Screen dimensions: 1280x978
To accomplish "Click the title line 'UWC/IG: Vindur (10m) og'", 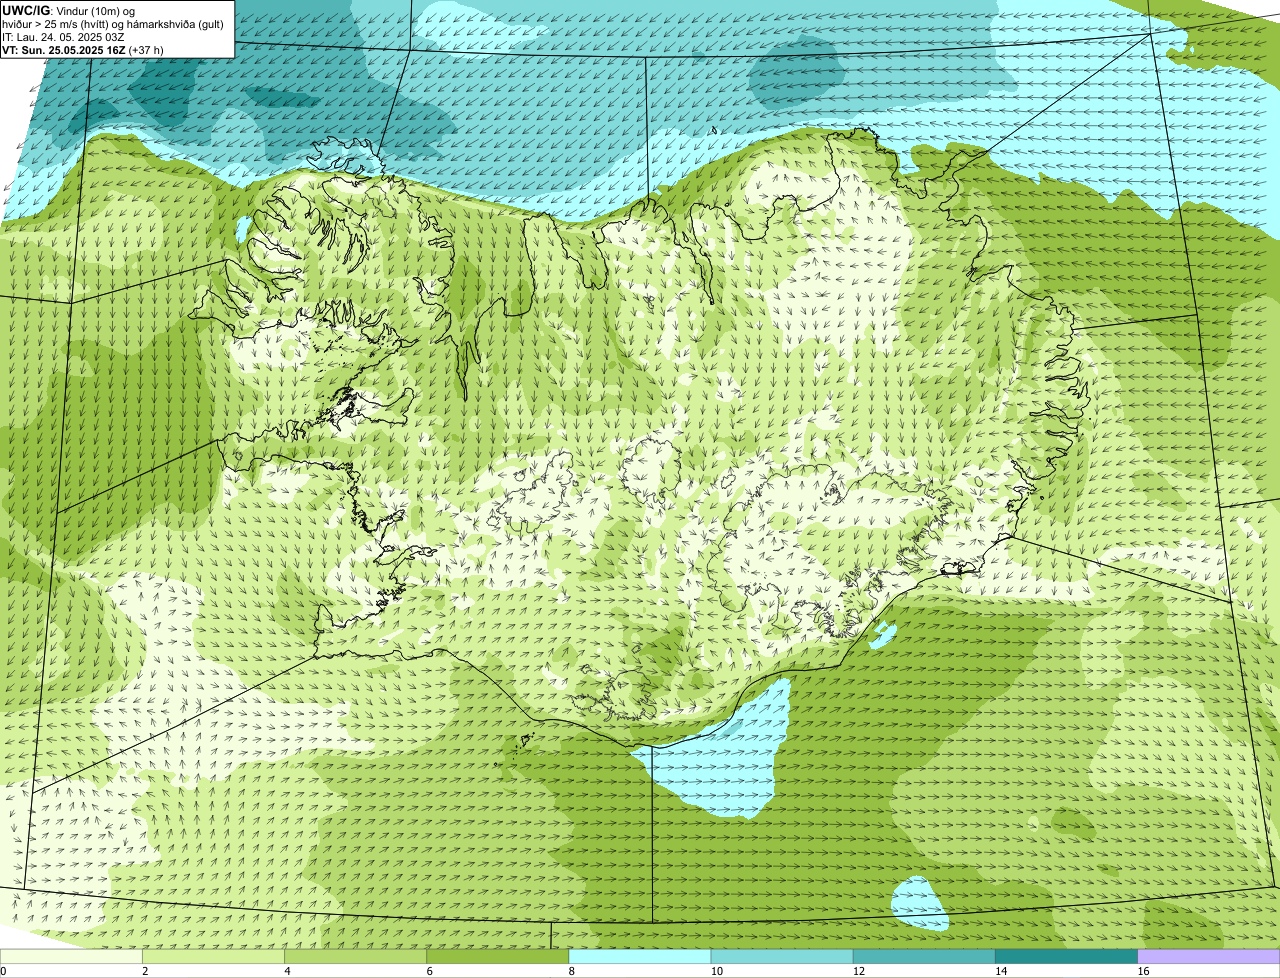I will 69,11.
